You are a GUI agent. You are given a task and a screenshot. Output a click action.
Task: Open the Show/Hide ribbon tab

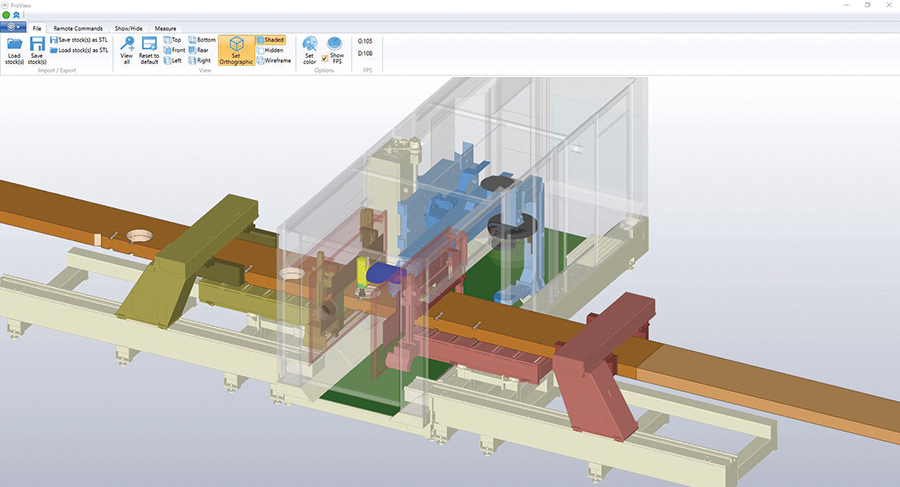(128, 28)
